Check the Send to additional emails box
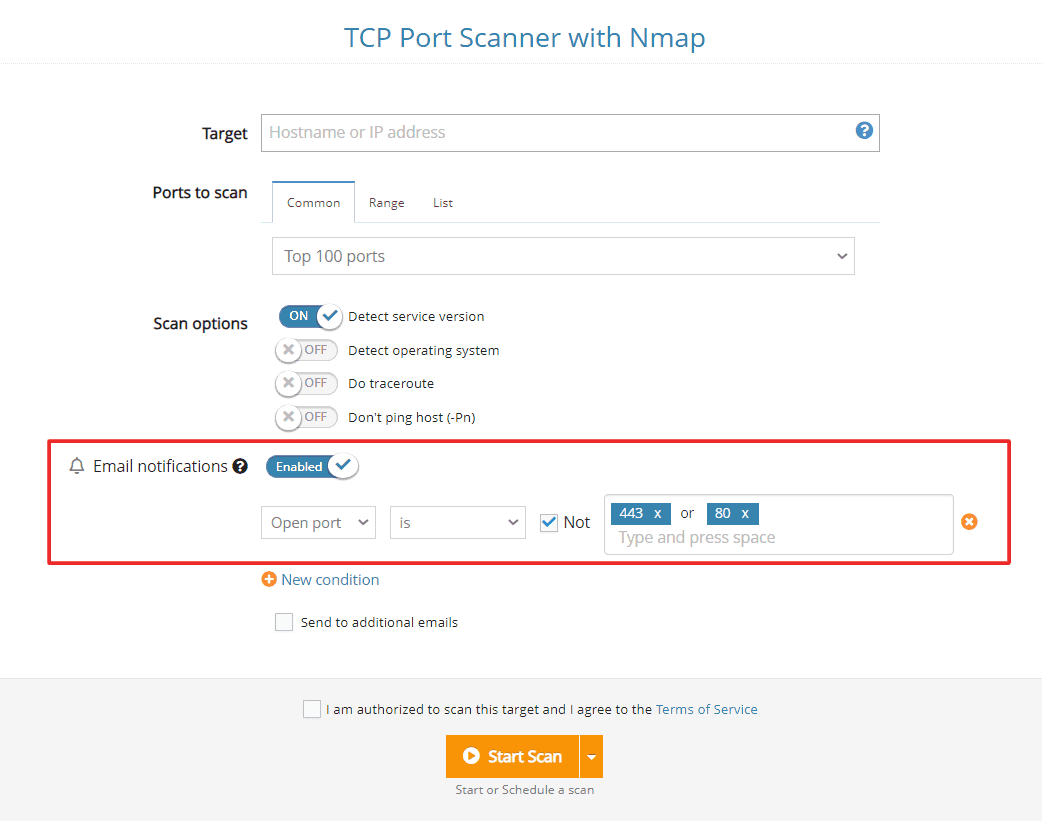The height and width of the screenshot is (827, 1042). click(283, 621)
